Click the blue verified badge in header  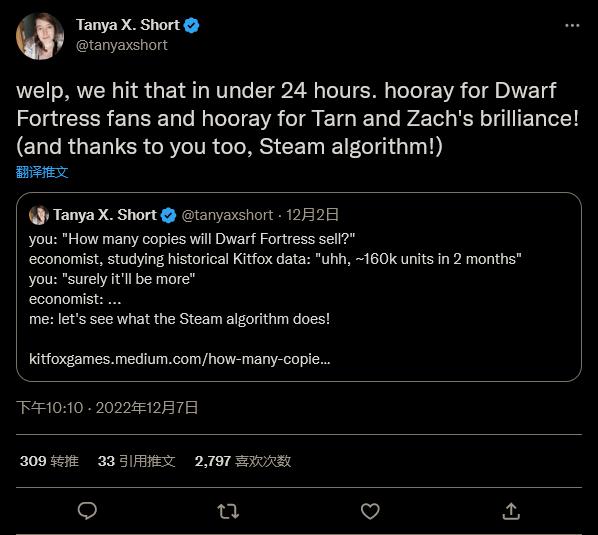[191, 26]
